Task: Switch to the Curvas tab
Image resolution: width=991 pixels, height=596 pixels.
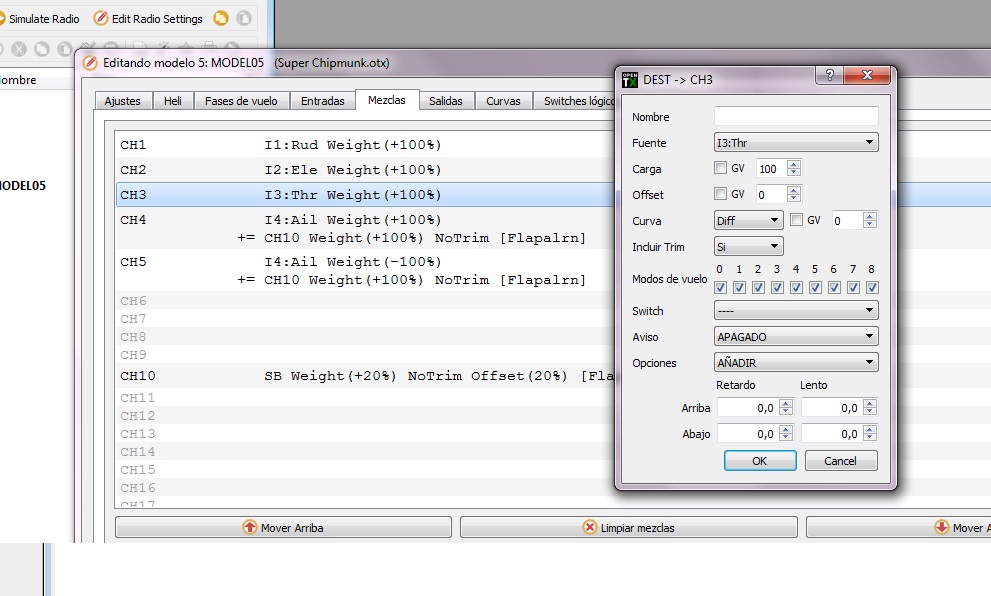Action: pos(503,101)
